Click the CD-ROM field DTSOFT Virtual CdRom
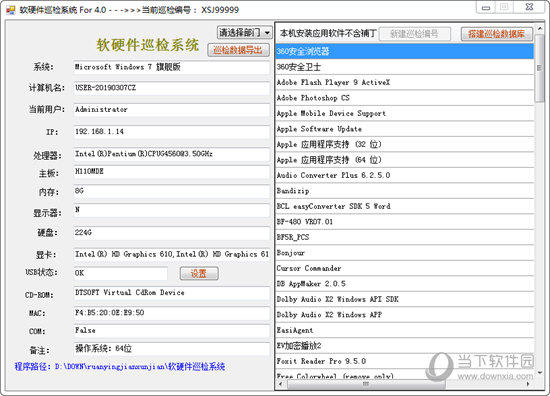This screenshot has height=396, width=550. click(x=172, y=293)
